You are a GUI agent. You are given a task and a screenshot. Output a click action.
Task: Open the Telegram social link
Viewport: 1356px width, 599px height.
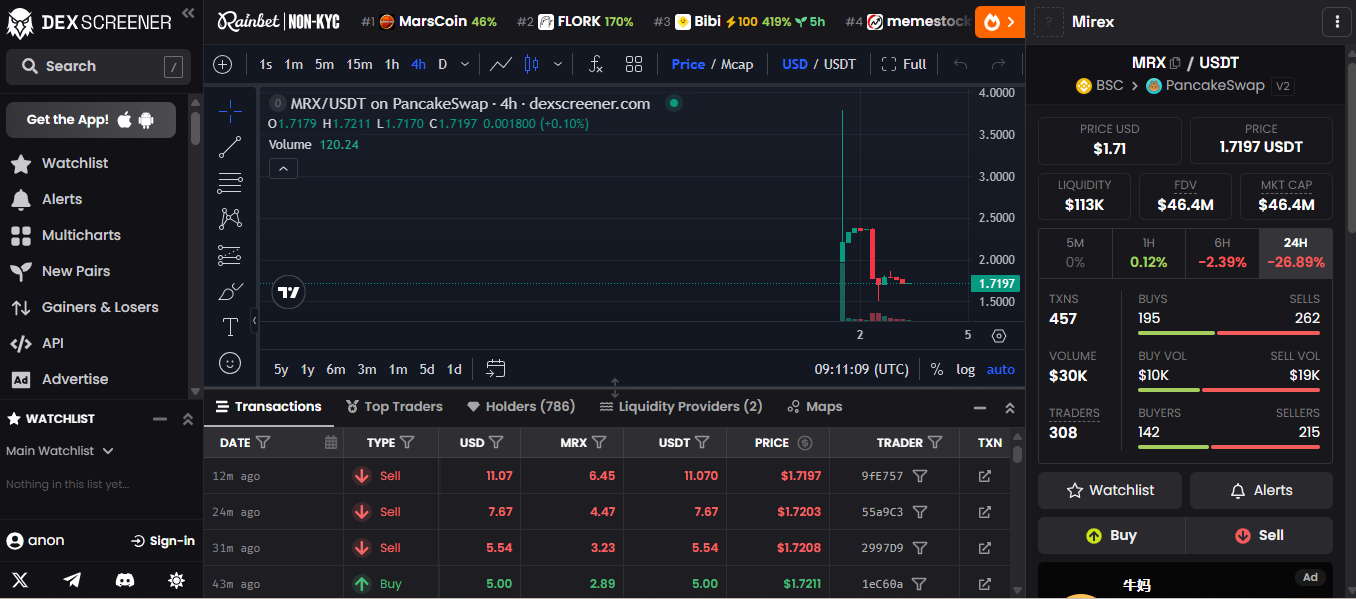[x=72, y=580]
